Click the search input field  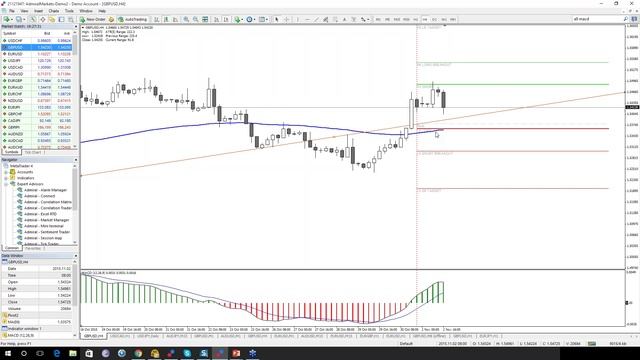tap(597, 19)
